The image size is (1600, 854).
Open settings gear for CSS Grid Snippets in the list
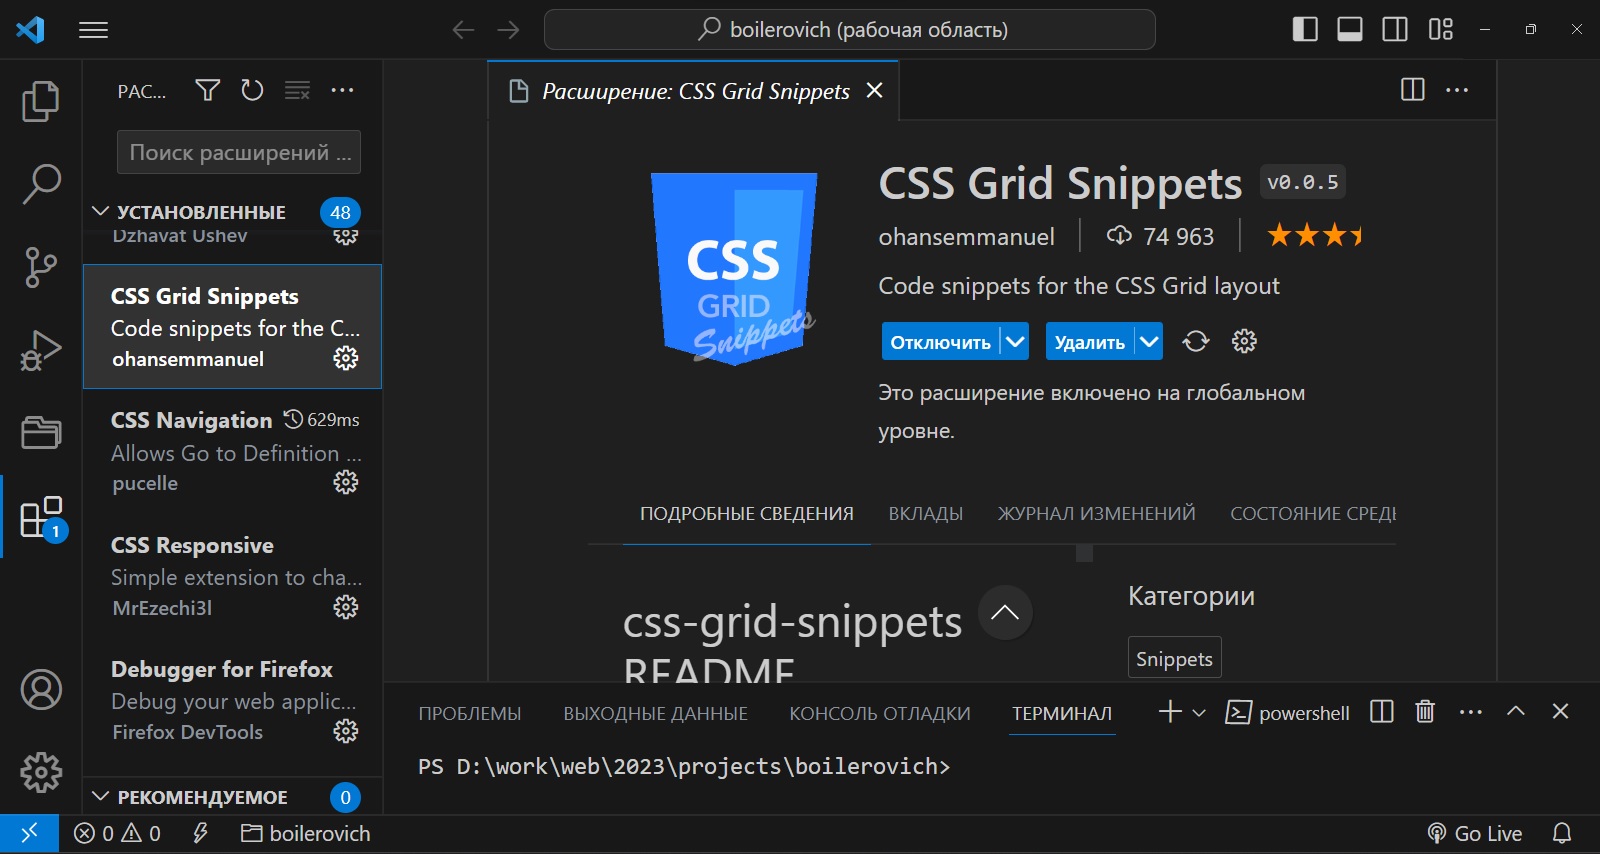click(346, 358)
